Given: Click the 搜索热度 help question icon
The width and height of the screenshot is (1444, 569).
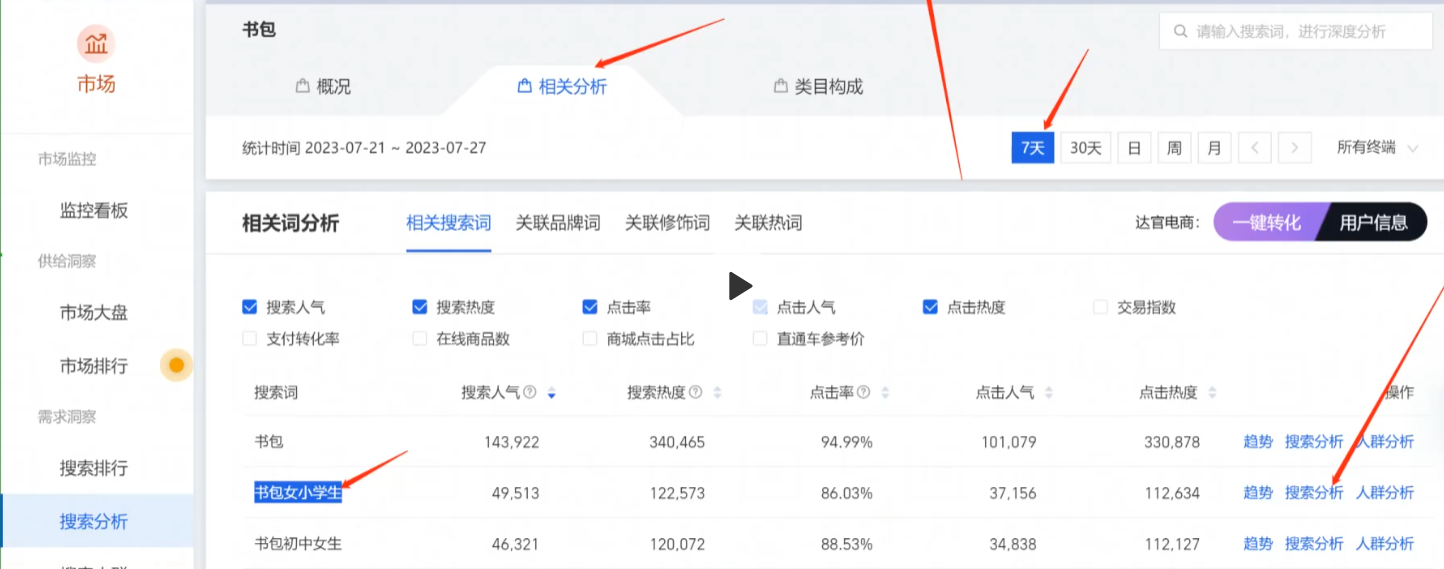Looking at the screenshot, I should (695, 393).
